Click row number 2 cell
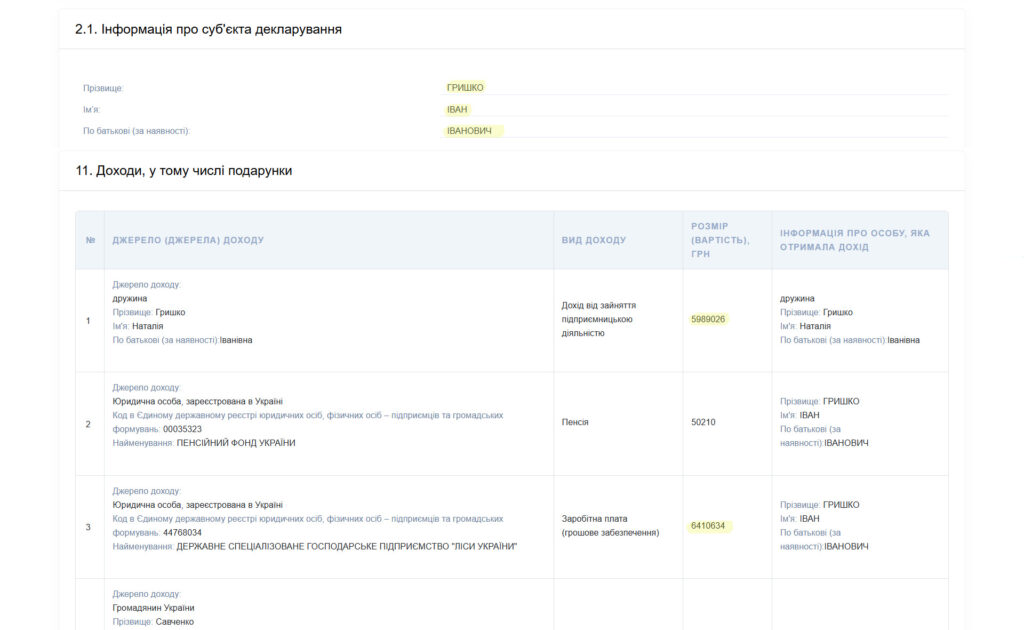 click(x=88, y=424)
